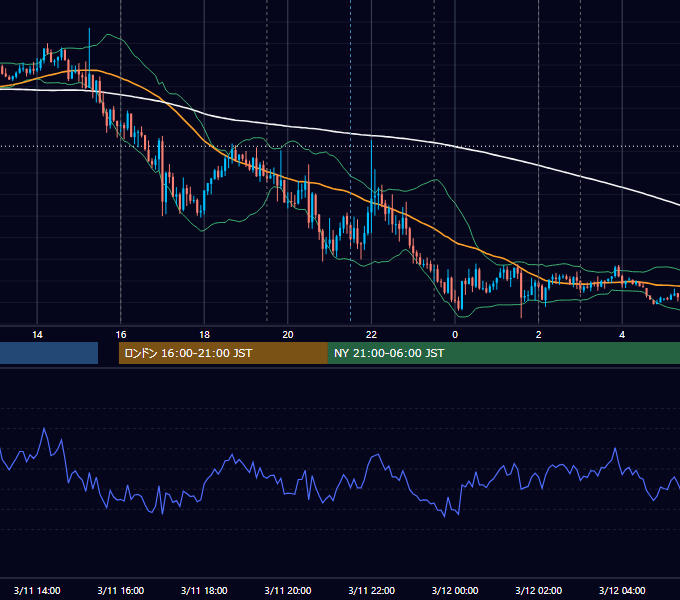Click the 3/11 22:00 date label

coord(372,590)
